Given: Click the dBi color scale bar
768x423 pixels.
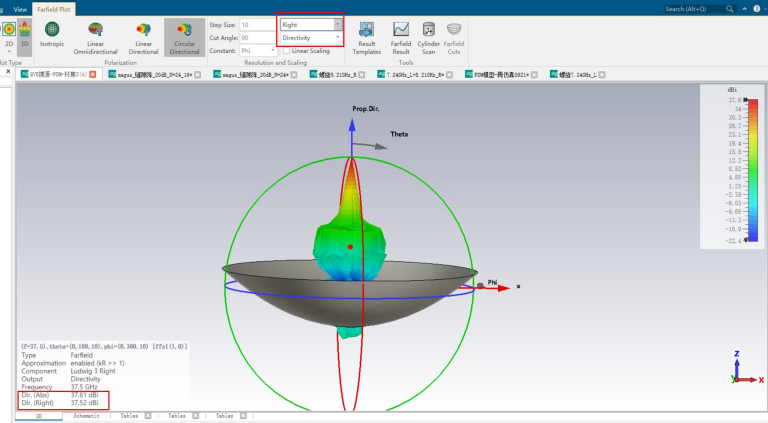Looking at the screenshot, I should click(753, 170).
